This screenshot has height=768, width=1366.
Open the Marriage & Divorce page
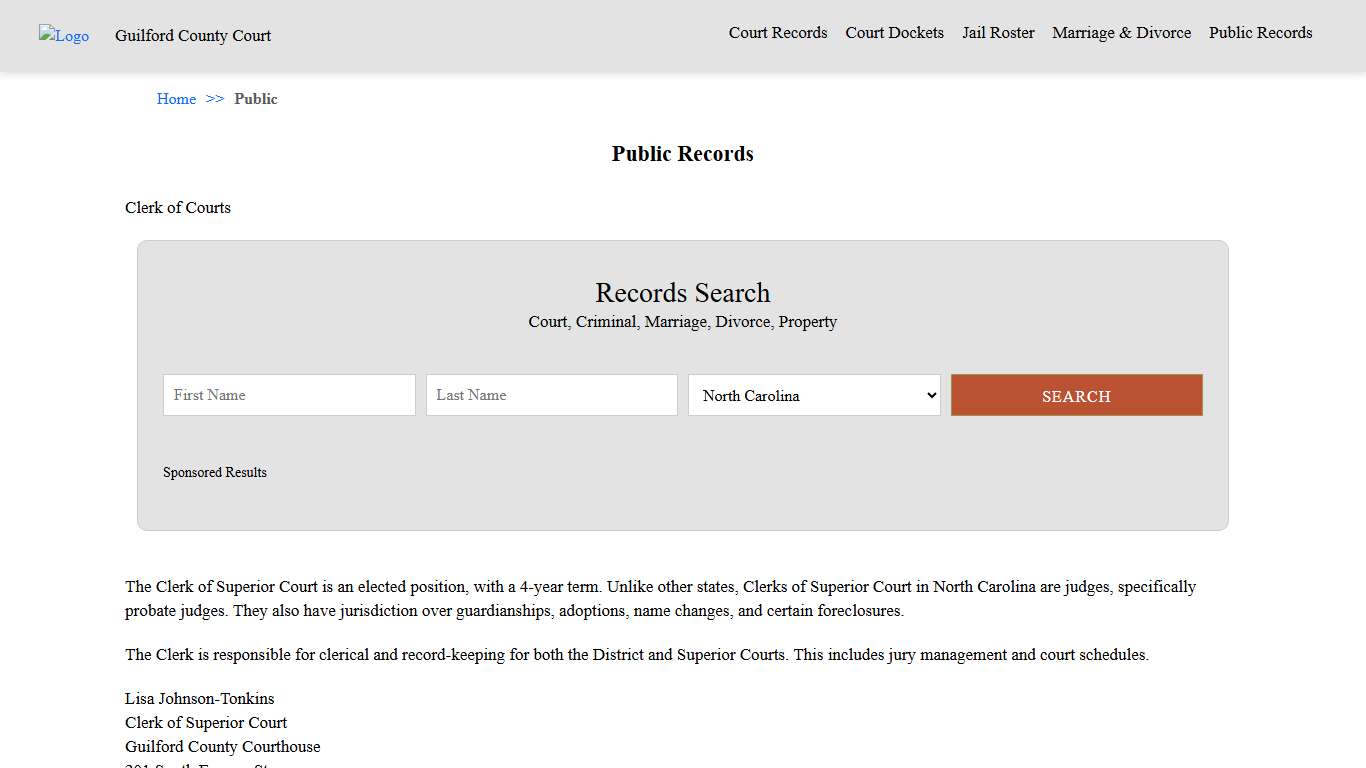1121,33
